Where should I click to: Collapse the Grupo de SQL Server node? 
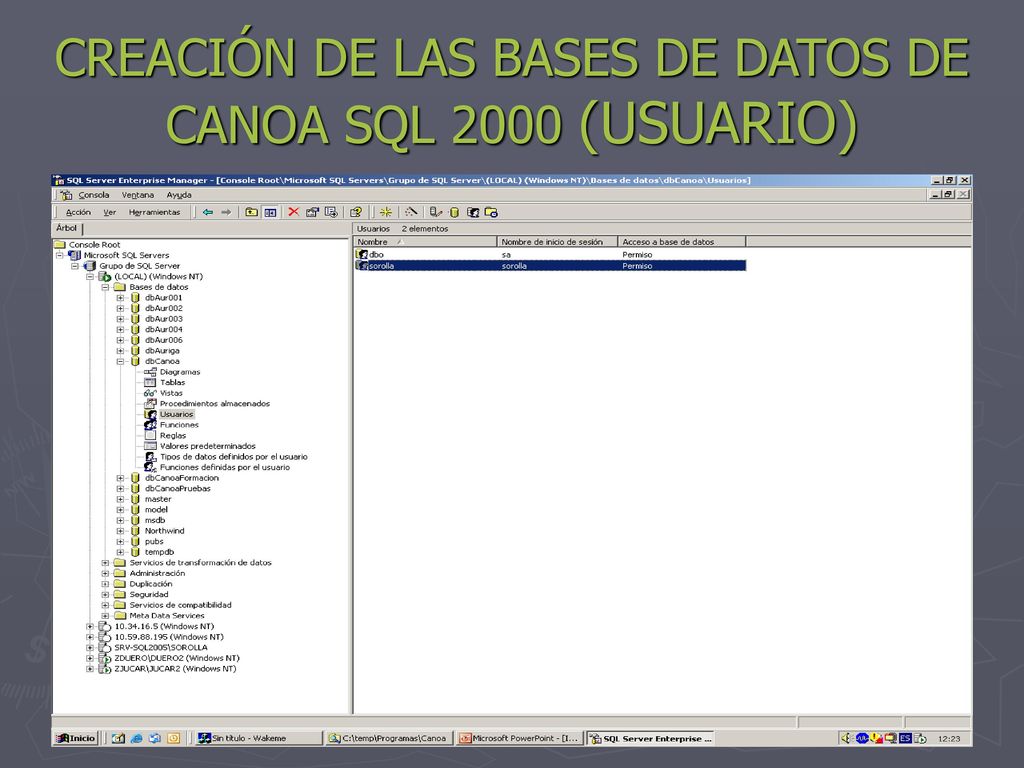pos(74,266)
